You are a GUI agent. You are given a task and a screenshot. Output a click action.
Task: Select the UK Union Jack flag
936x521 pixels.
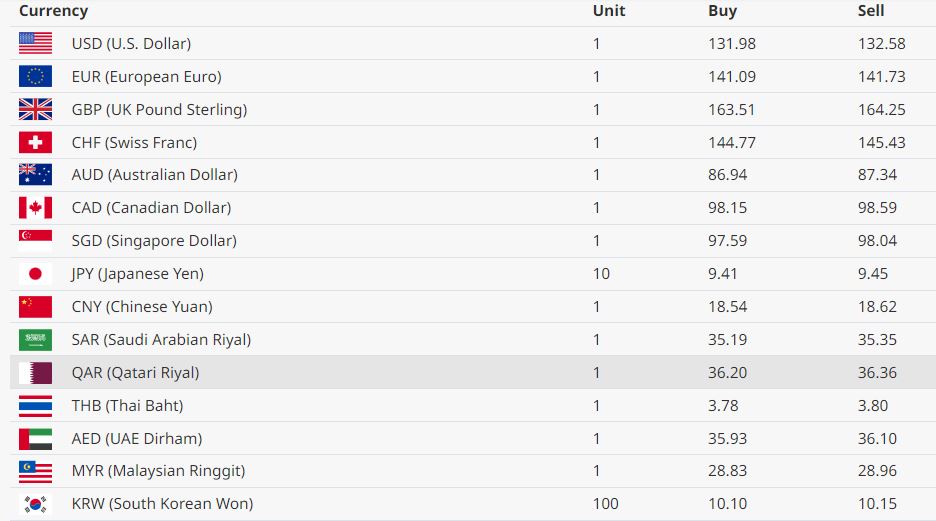[x=35, y=109]
